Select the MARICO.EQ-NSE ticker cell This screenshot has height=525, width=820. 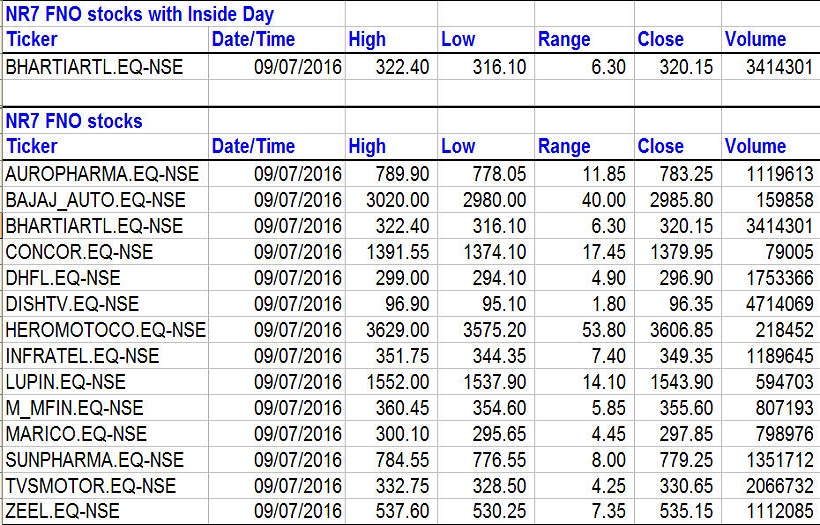click(x=76, y=434)
